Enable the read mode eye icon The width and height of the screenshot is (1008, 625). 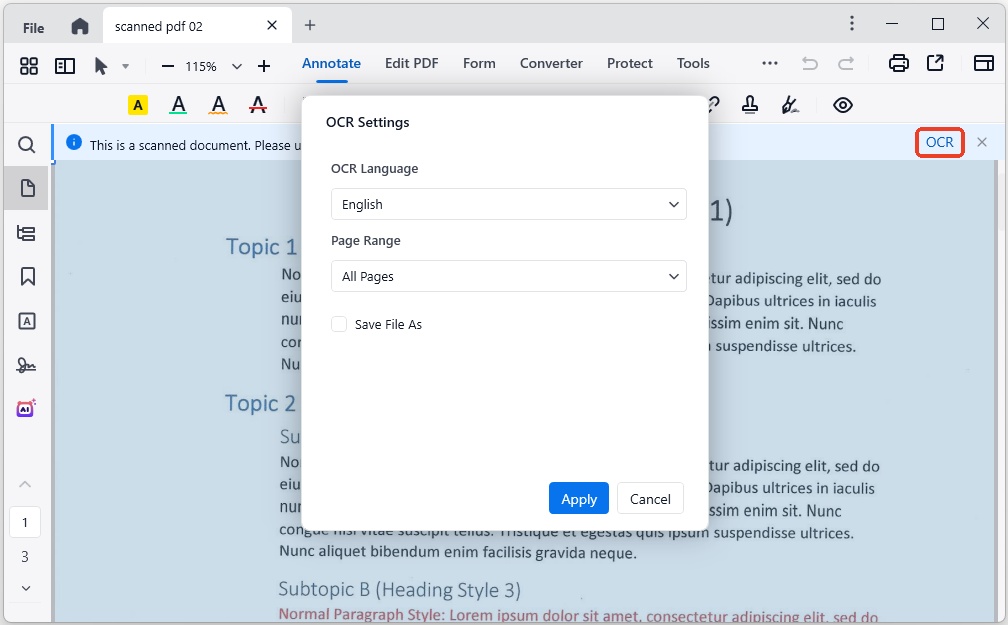[842, 104]
